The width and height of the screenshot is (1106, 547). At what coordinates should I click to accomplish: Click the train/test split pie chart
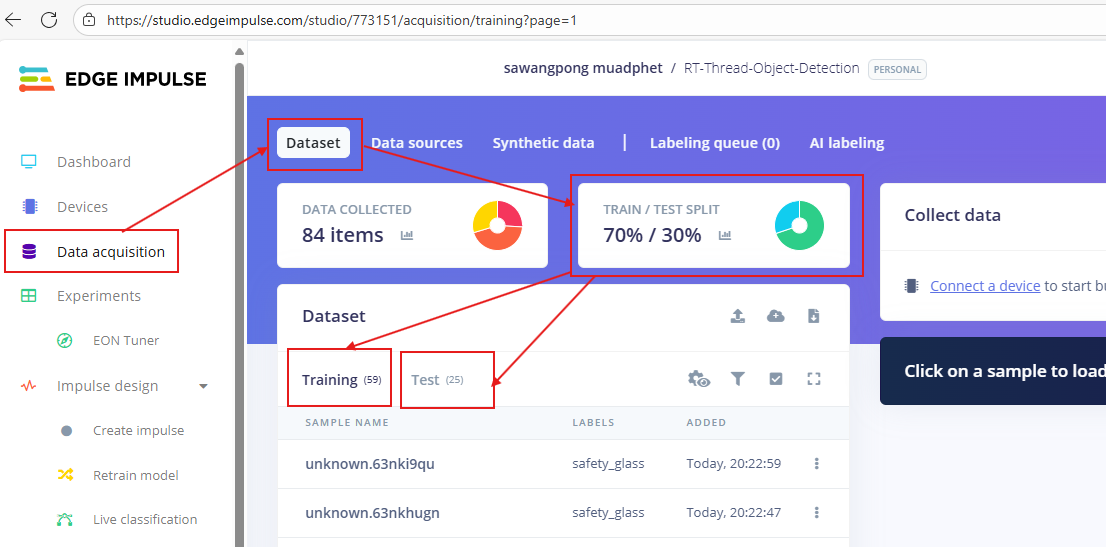pos(799,225)
